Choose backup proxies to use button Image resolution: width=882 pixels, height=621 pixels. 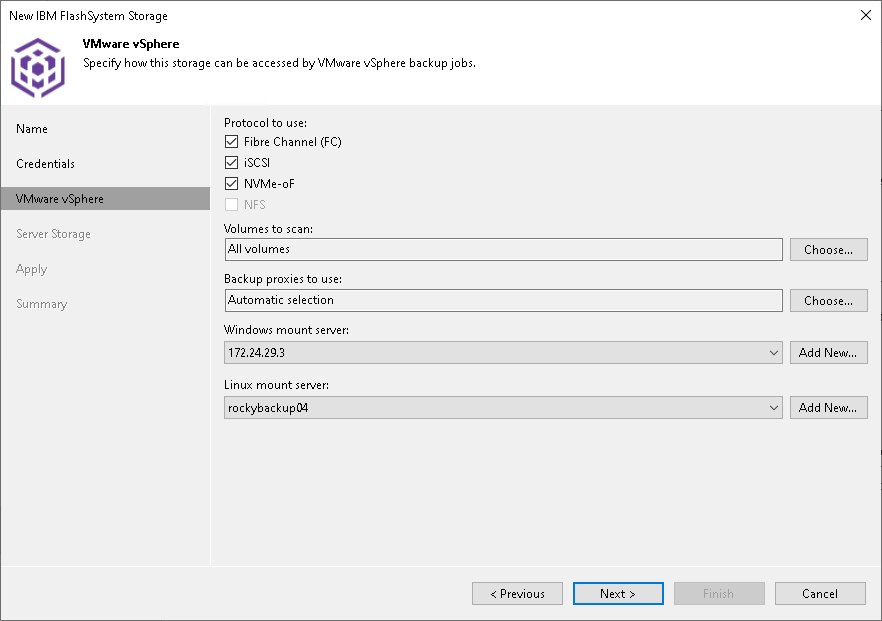(829, 301)
